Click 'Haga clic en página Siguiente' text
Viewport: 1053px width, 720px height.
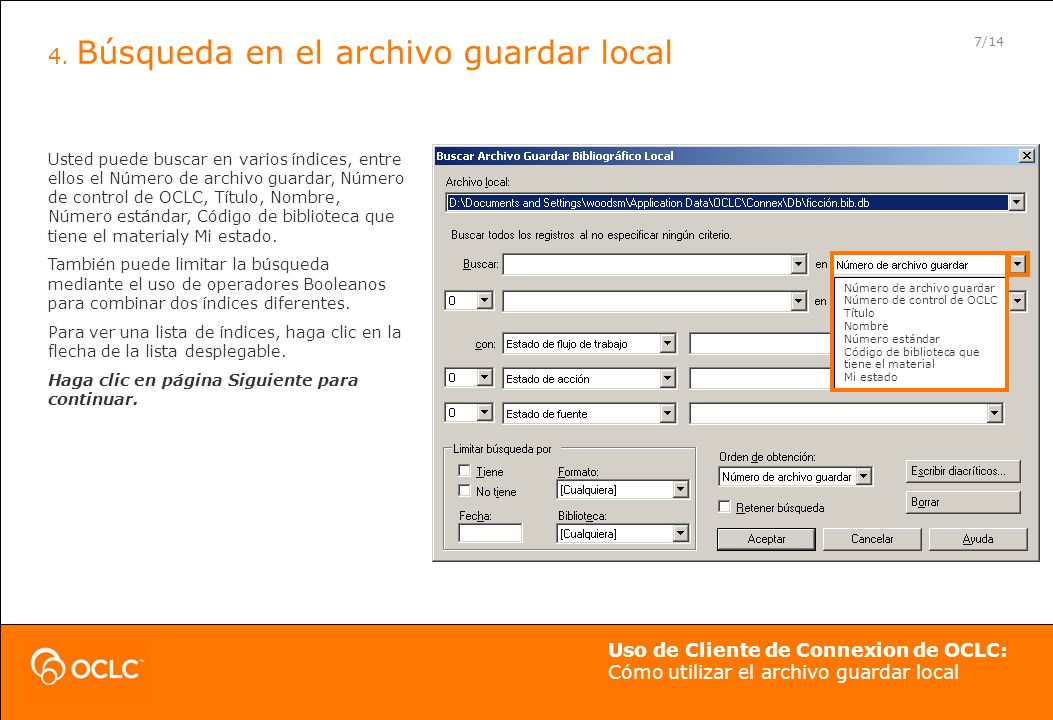coord(203,390)
